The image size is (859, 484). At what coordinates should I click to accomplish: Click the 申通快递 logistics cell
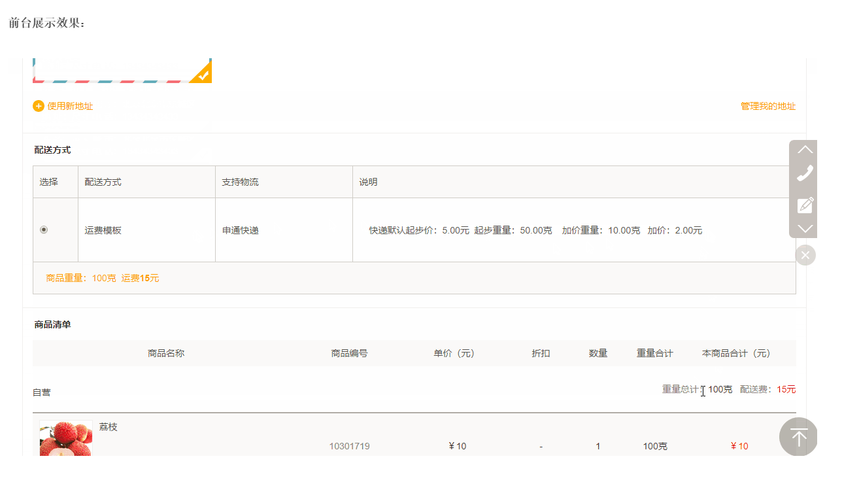(x=240, y=230)
